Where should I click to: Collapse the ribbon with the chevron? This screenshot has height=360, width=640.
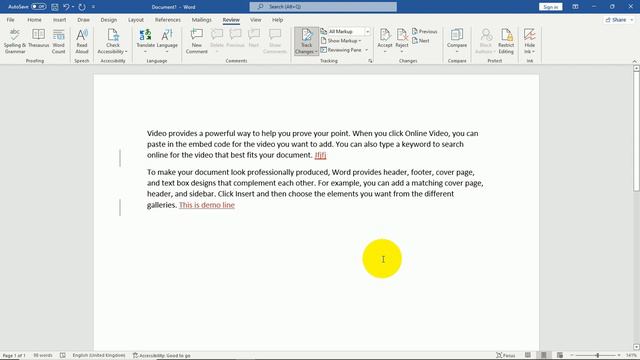pos(634,61)
